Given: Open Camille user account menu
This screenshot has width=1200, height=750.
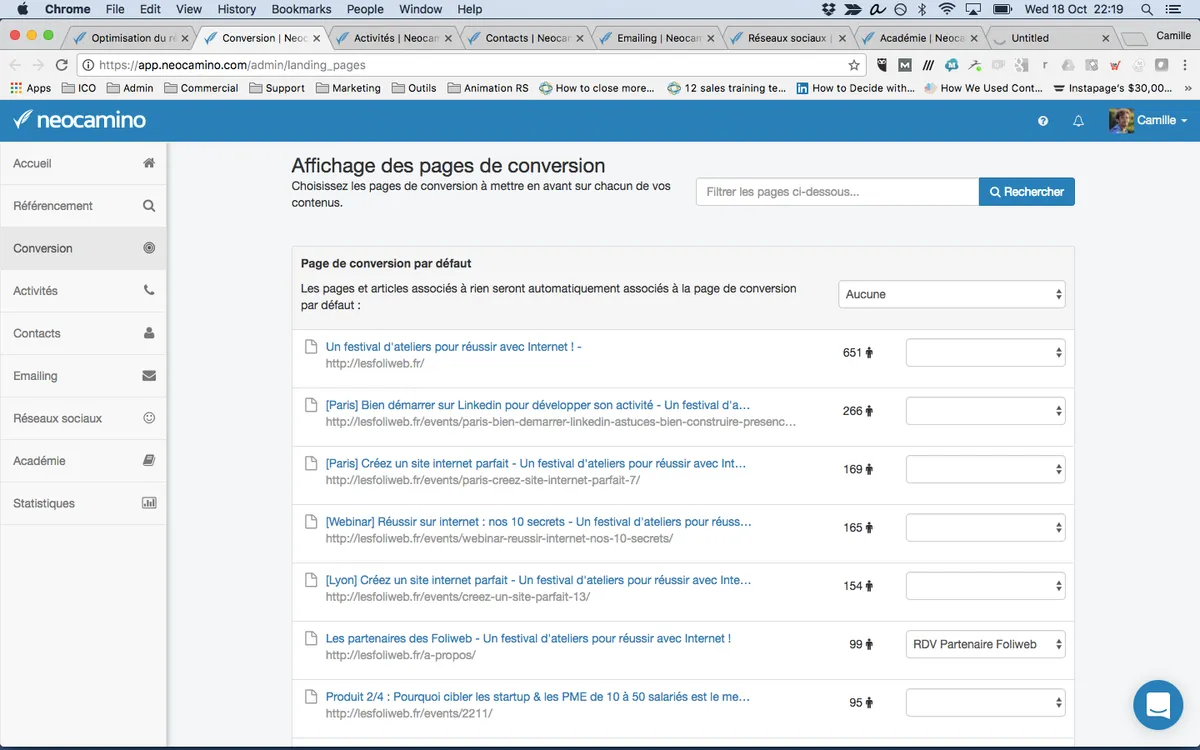Looking at the screenshot, I should coord(1149,120).
